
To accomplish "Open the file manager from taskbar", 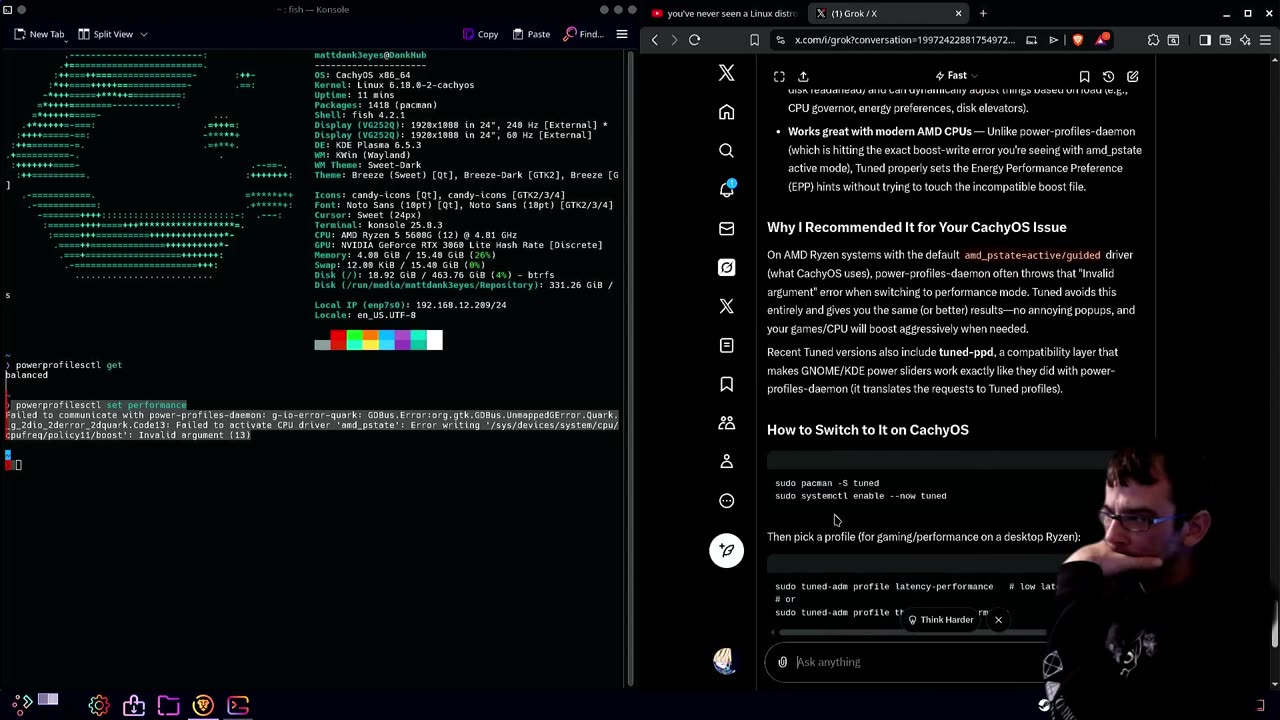I will point(168,705).
